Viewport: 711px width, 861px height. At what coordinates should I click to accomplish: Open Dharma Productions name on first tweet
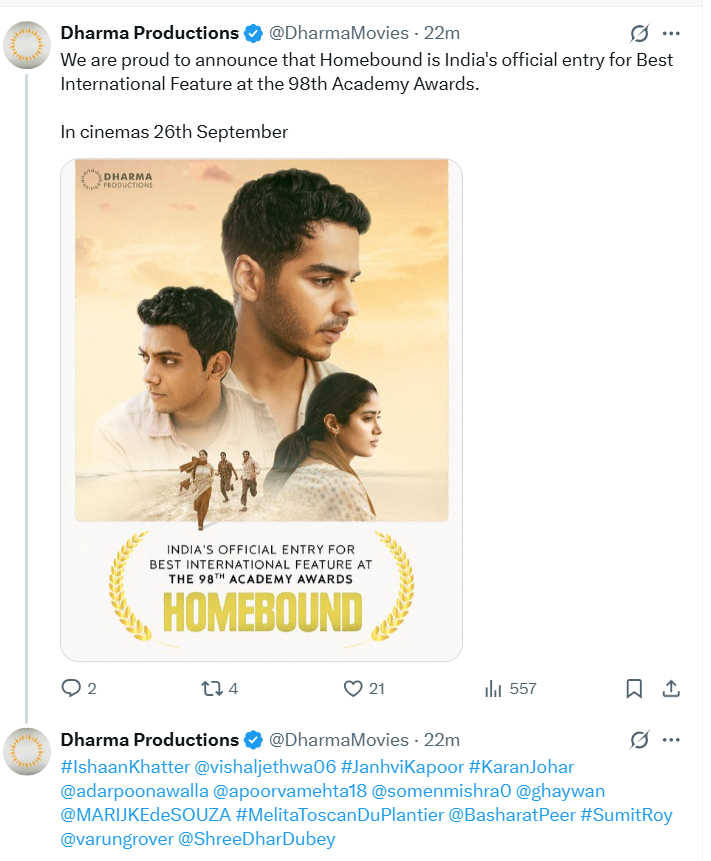(x=149, y=33)
